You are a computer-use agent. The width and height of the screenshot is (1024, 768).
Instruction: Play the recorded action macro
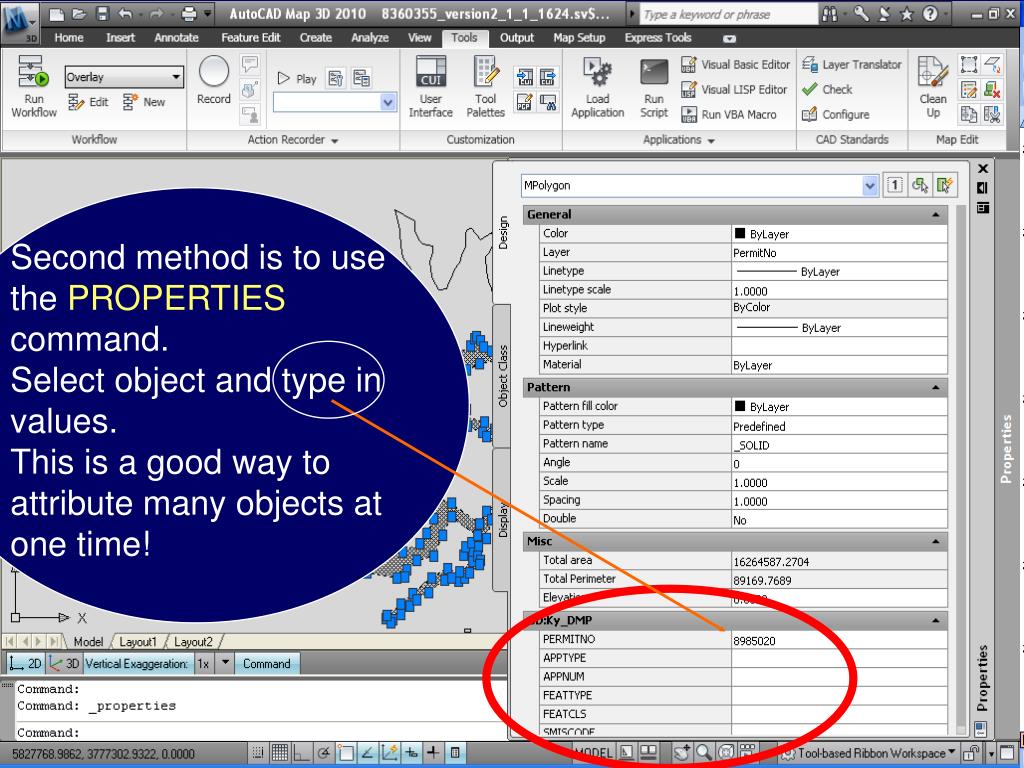[x=297, y=78]
